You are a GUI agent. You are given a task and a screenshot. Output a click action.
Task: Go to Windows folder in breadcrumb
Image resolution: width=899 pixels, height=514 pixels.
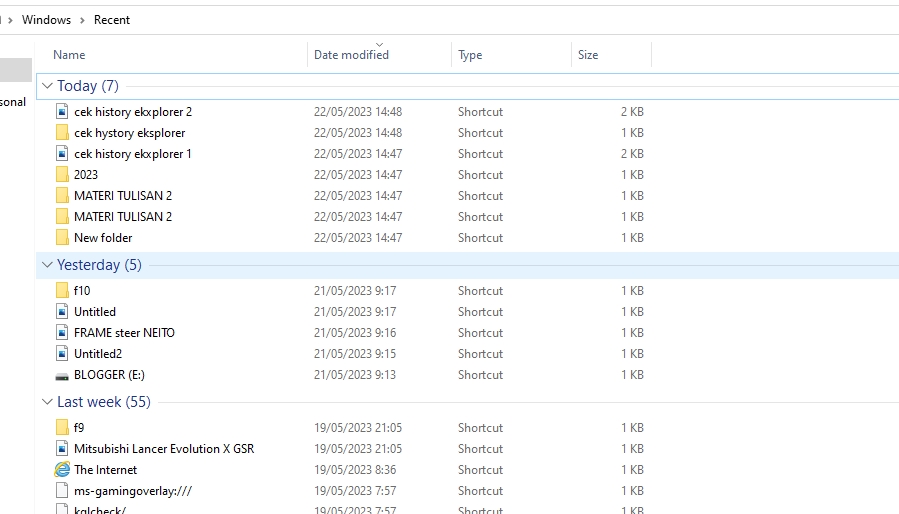coord(46,20)
